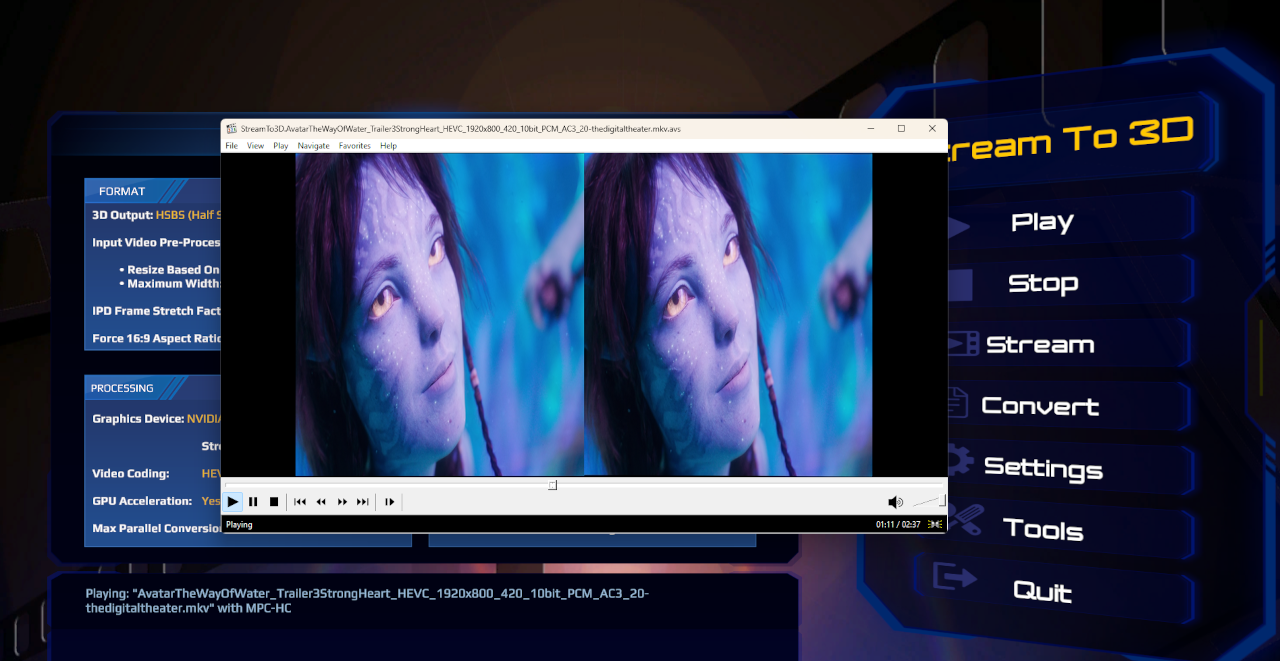Image resolution: width=1280 pixels, height=661 pixels.
Task: Click the single frame step icon
Action: coord(389,502)
